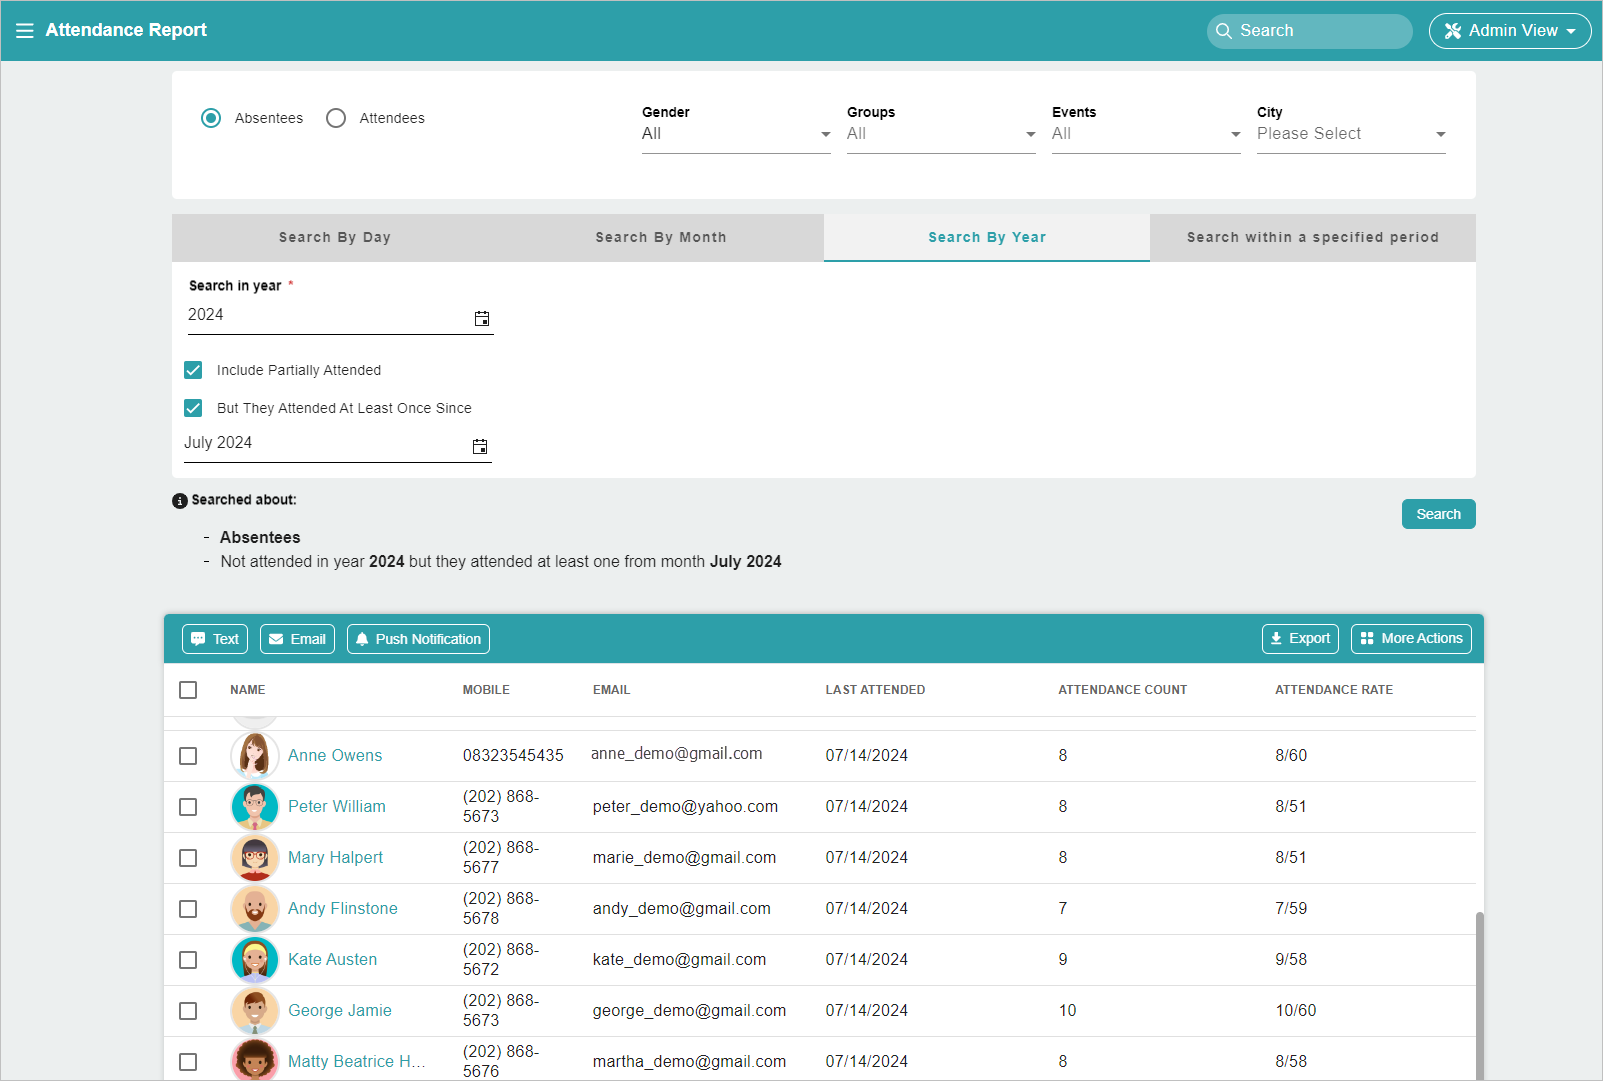Click email anne_demo@gmail.com
Viewport: 1603px width, 1081px height.
677,754
